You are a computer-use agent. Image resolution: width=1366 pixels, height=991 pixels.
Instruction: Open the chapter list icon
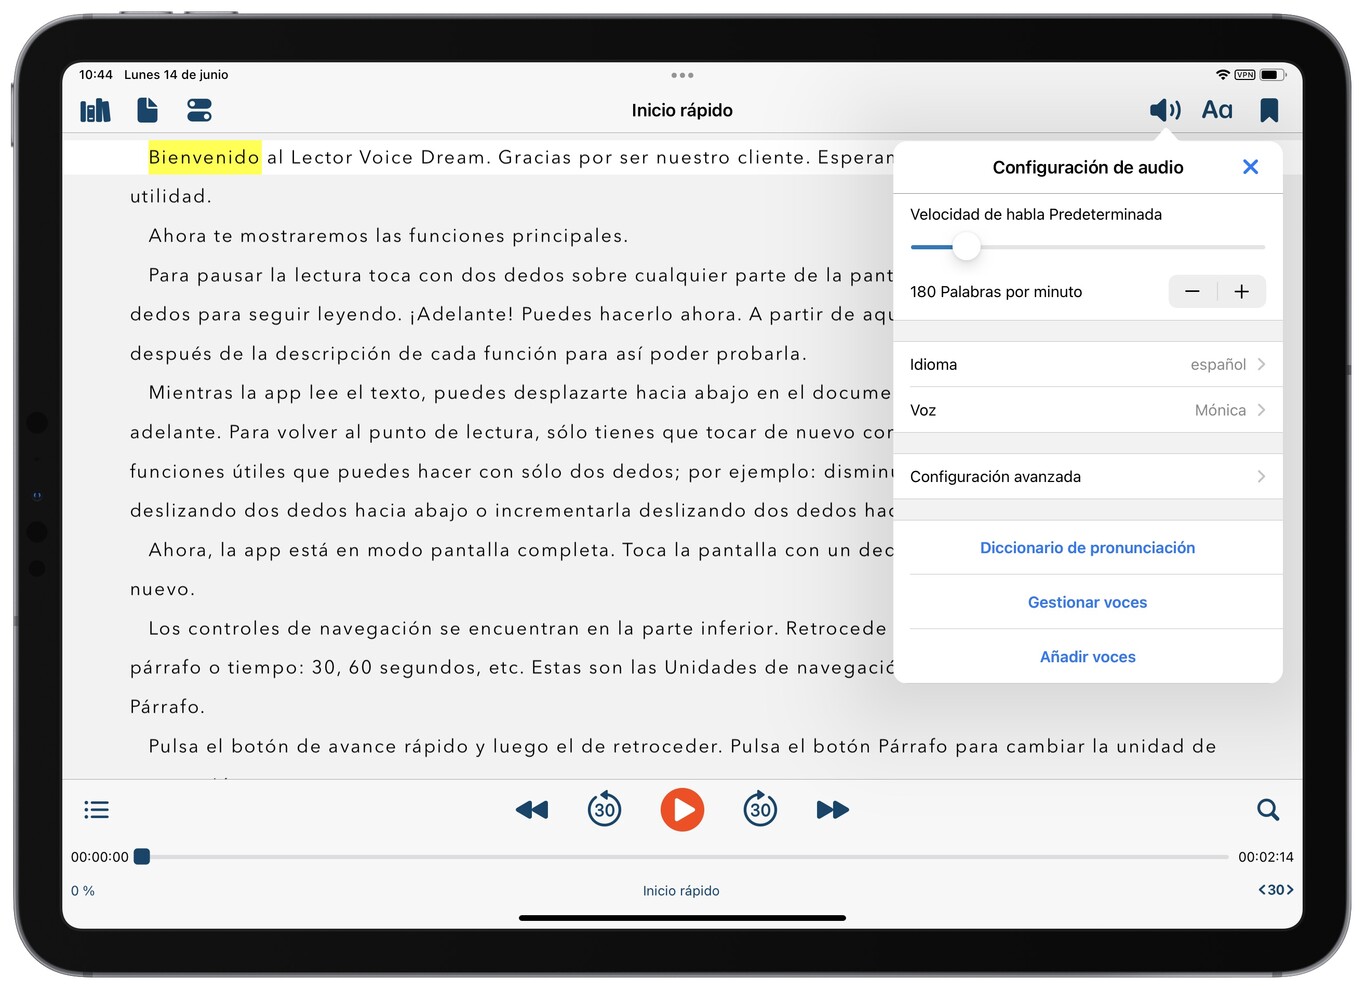[96, 810]
